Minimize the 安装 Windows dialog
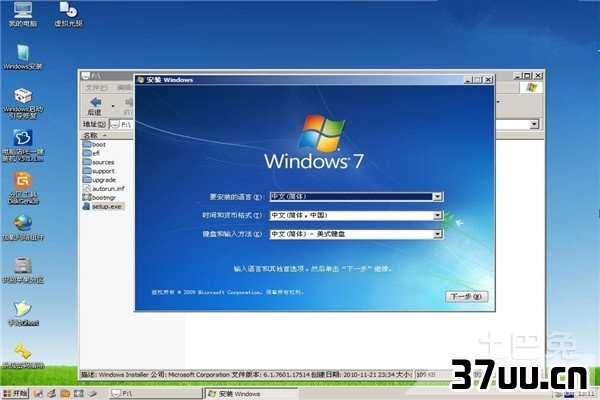Image resolution: width=600 pixels, height=400 pixels. [468, 80]
